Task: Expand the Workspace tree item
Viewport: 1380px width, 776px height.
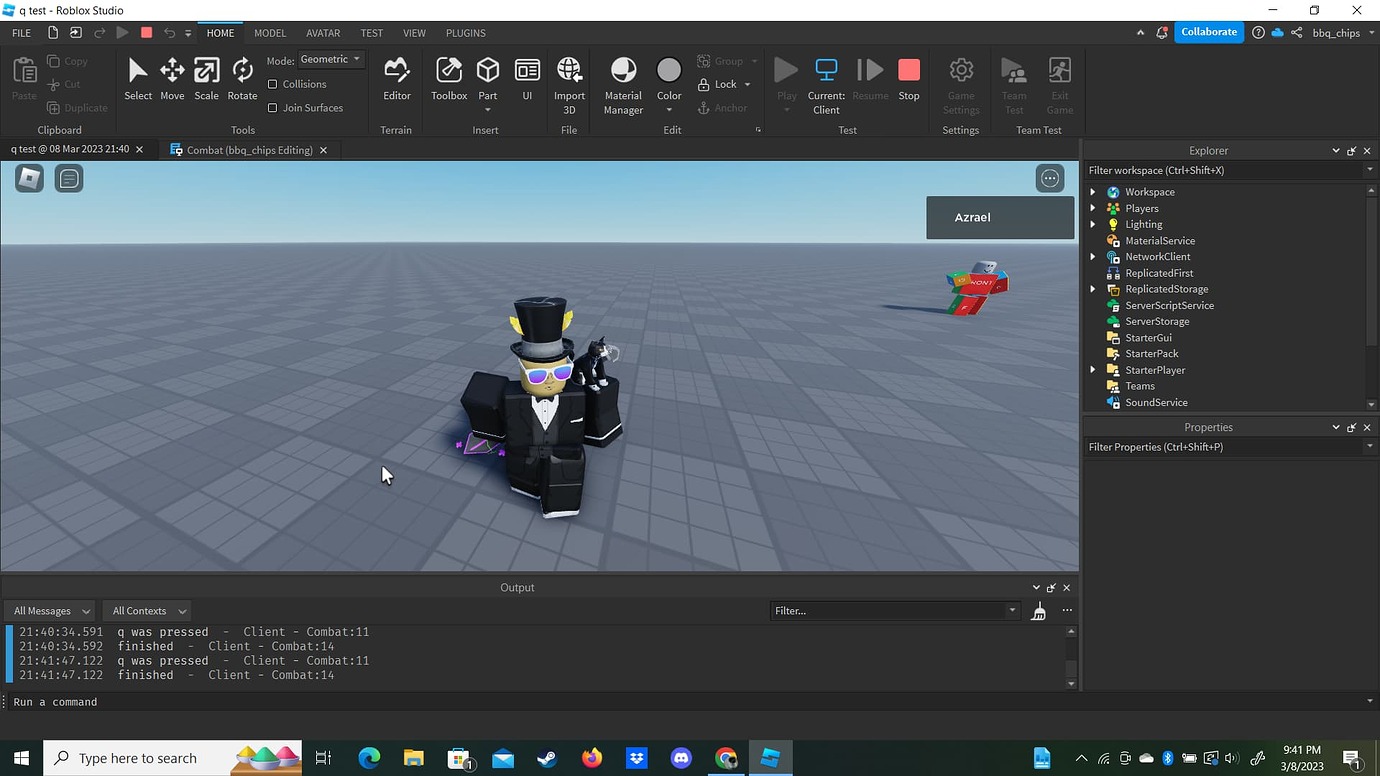Action: click(x=1092, y=191)
